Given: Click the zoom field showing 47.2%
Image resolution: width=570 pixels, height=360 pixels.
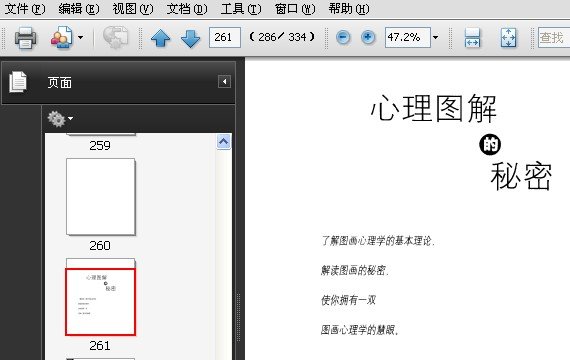Looking at the screenshot, I should point(408,37).
